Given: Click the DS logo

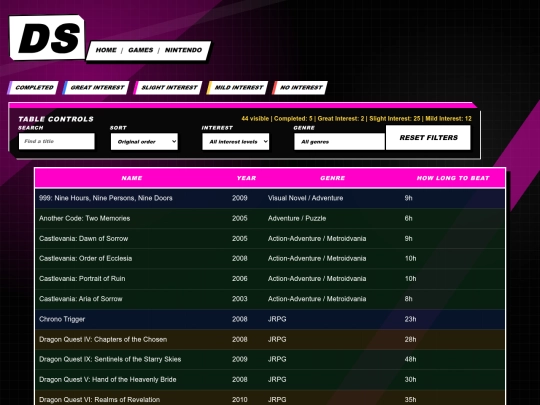Looking at the screenshot, I should (x=47, y=37).
